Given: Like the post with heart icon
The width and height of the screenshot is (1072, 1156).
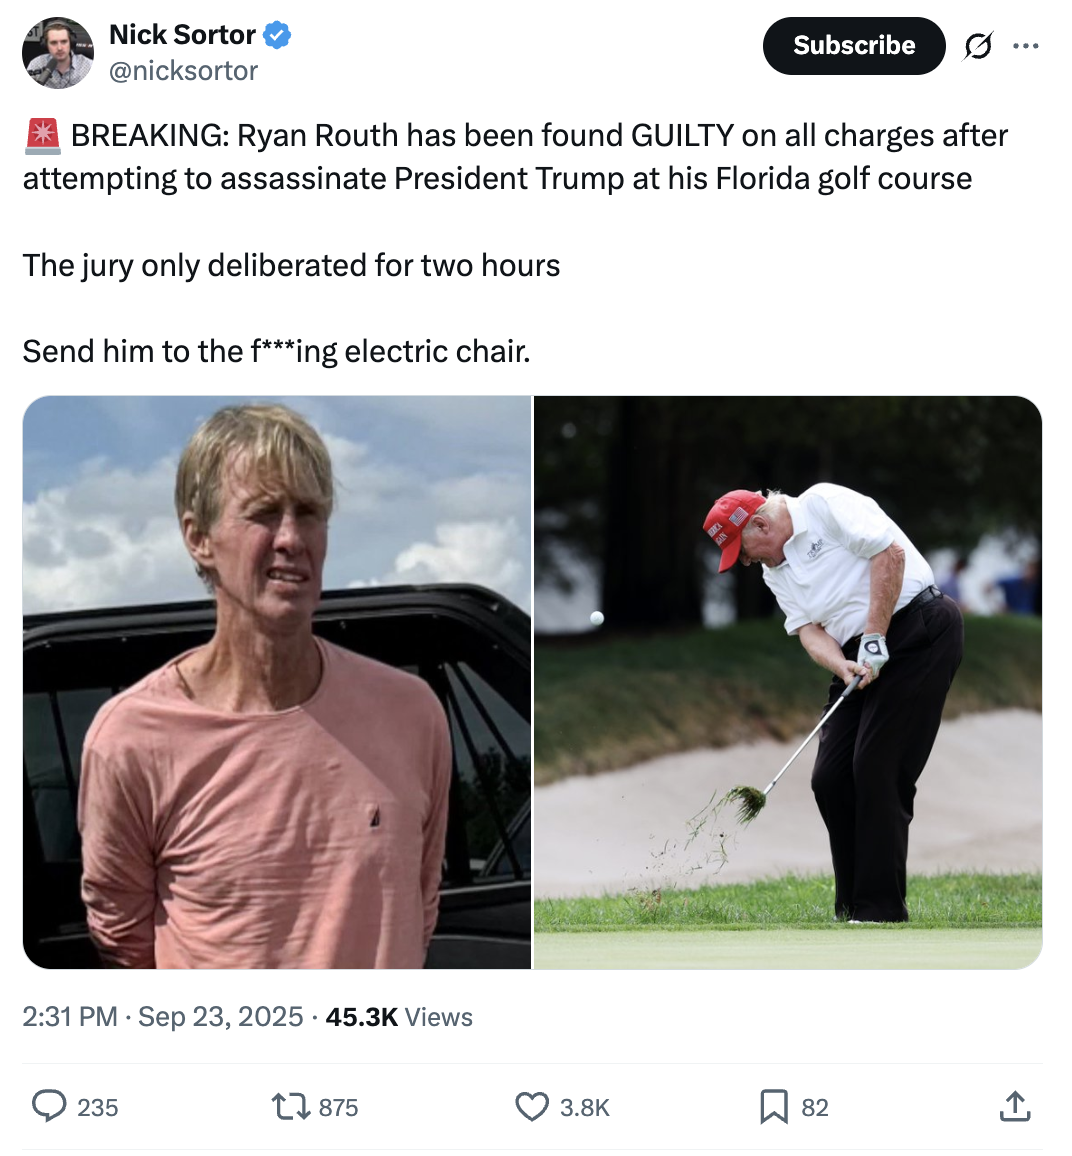Looking at the screenshot, I should [x=532, y=1107].
